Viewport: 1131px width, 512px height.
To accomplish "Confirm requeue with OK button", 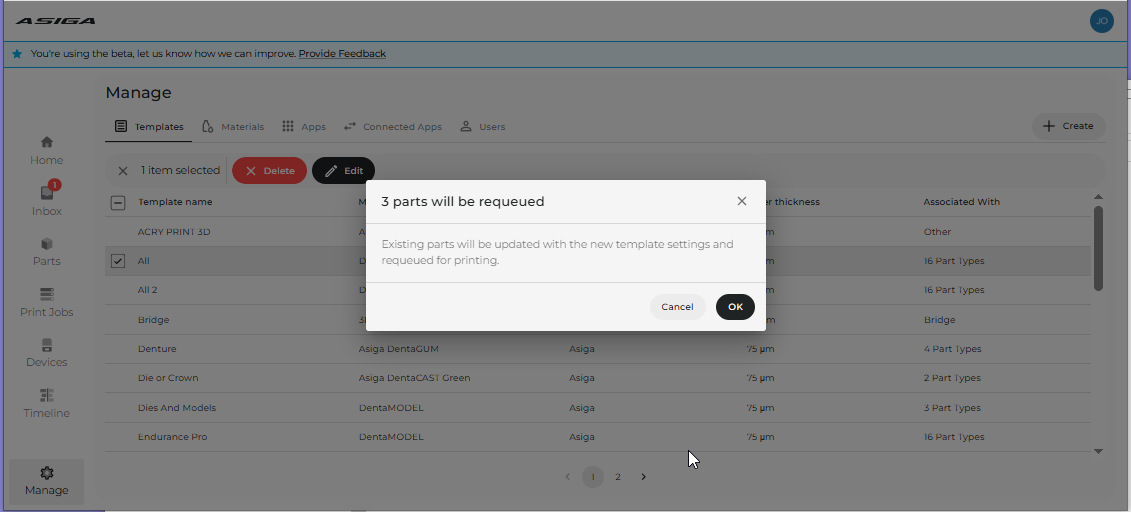I will click(735, 306).
